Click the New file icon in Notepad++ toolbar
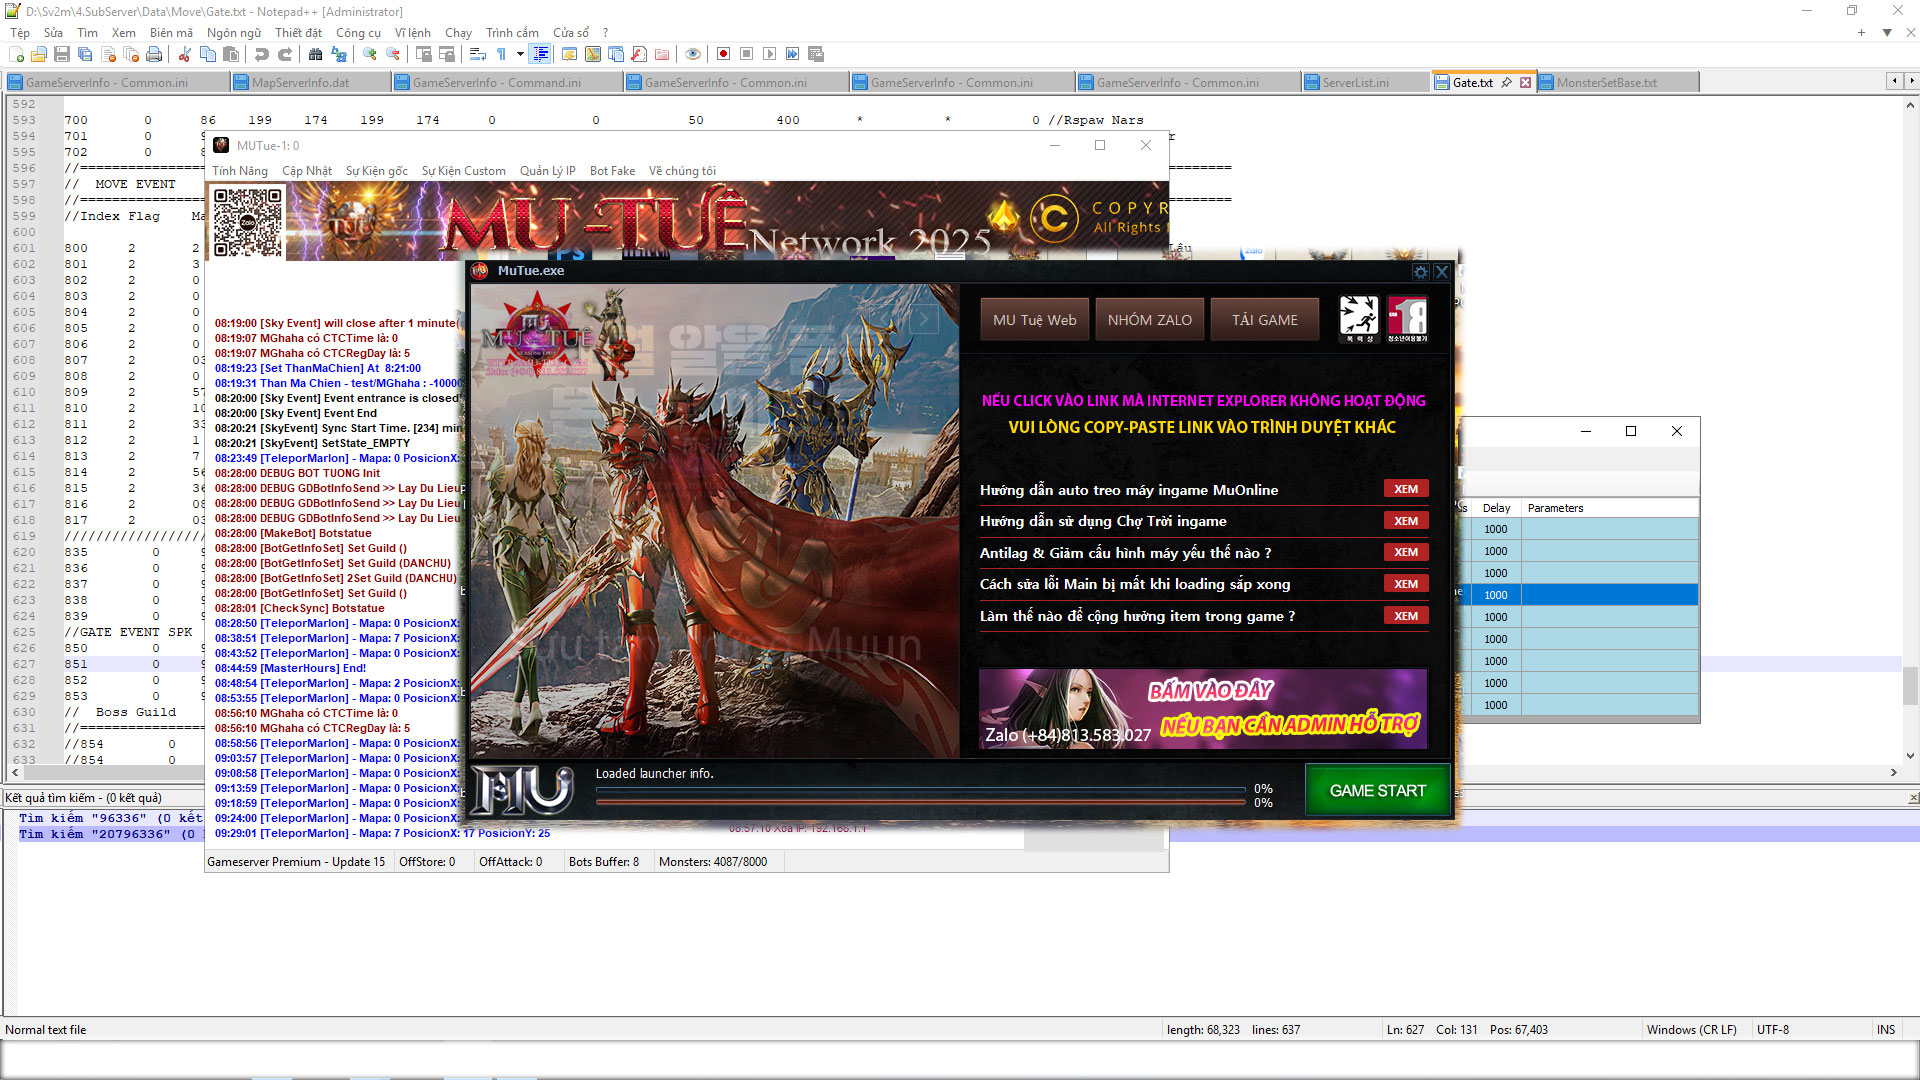 (17, 54)
